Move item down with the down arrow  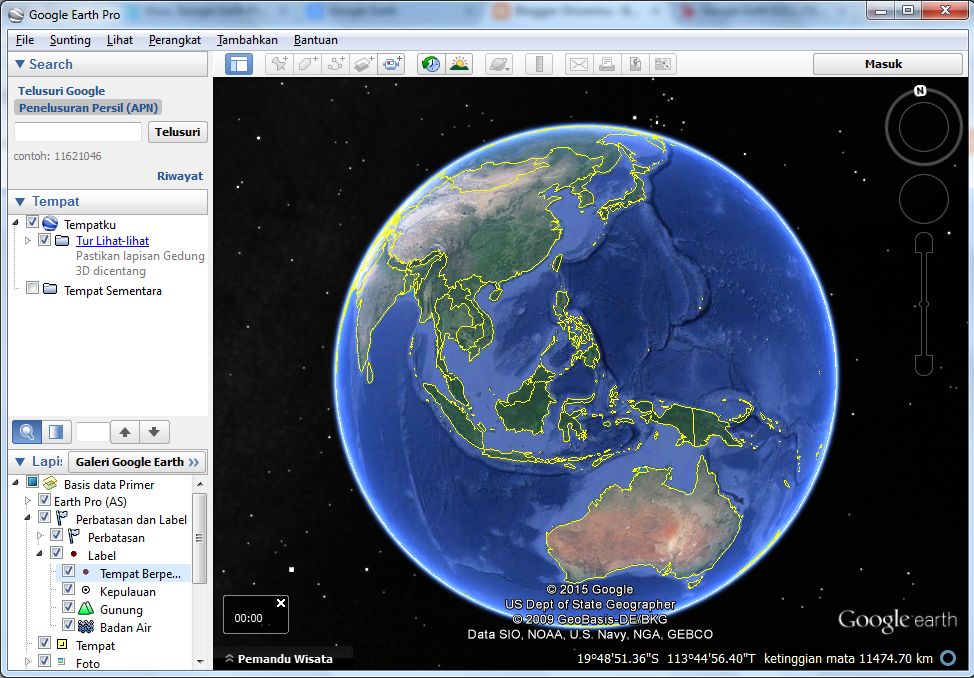click(154, 432)
